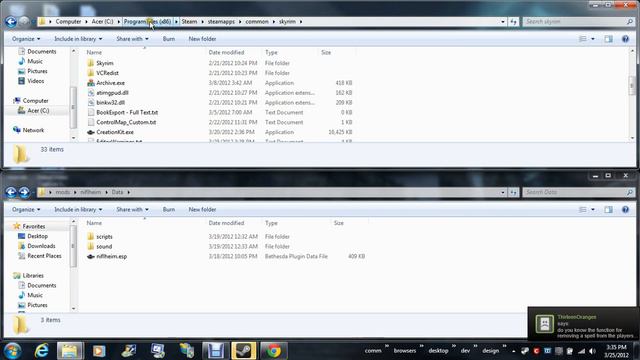Image resolution: width=640 pixels, height=360 pixels.
Task: Open Steam from taskbar
Action: 244,351
